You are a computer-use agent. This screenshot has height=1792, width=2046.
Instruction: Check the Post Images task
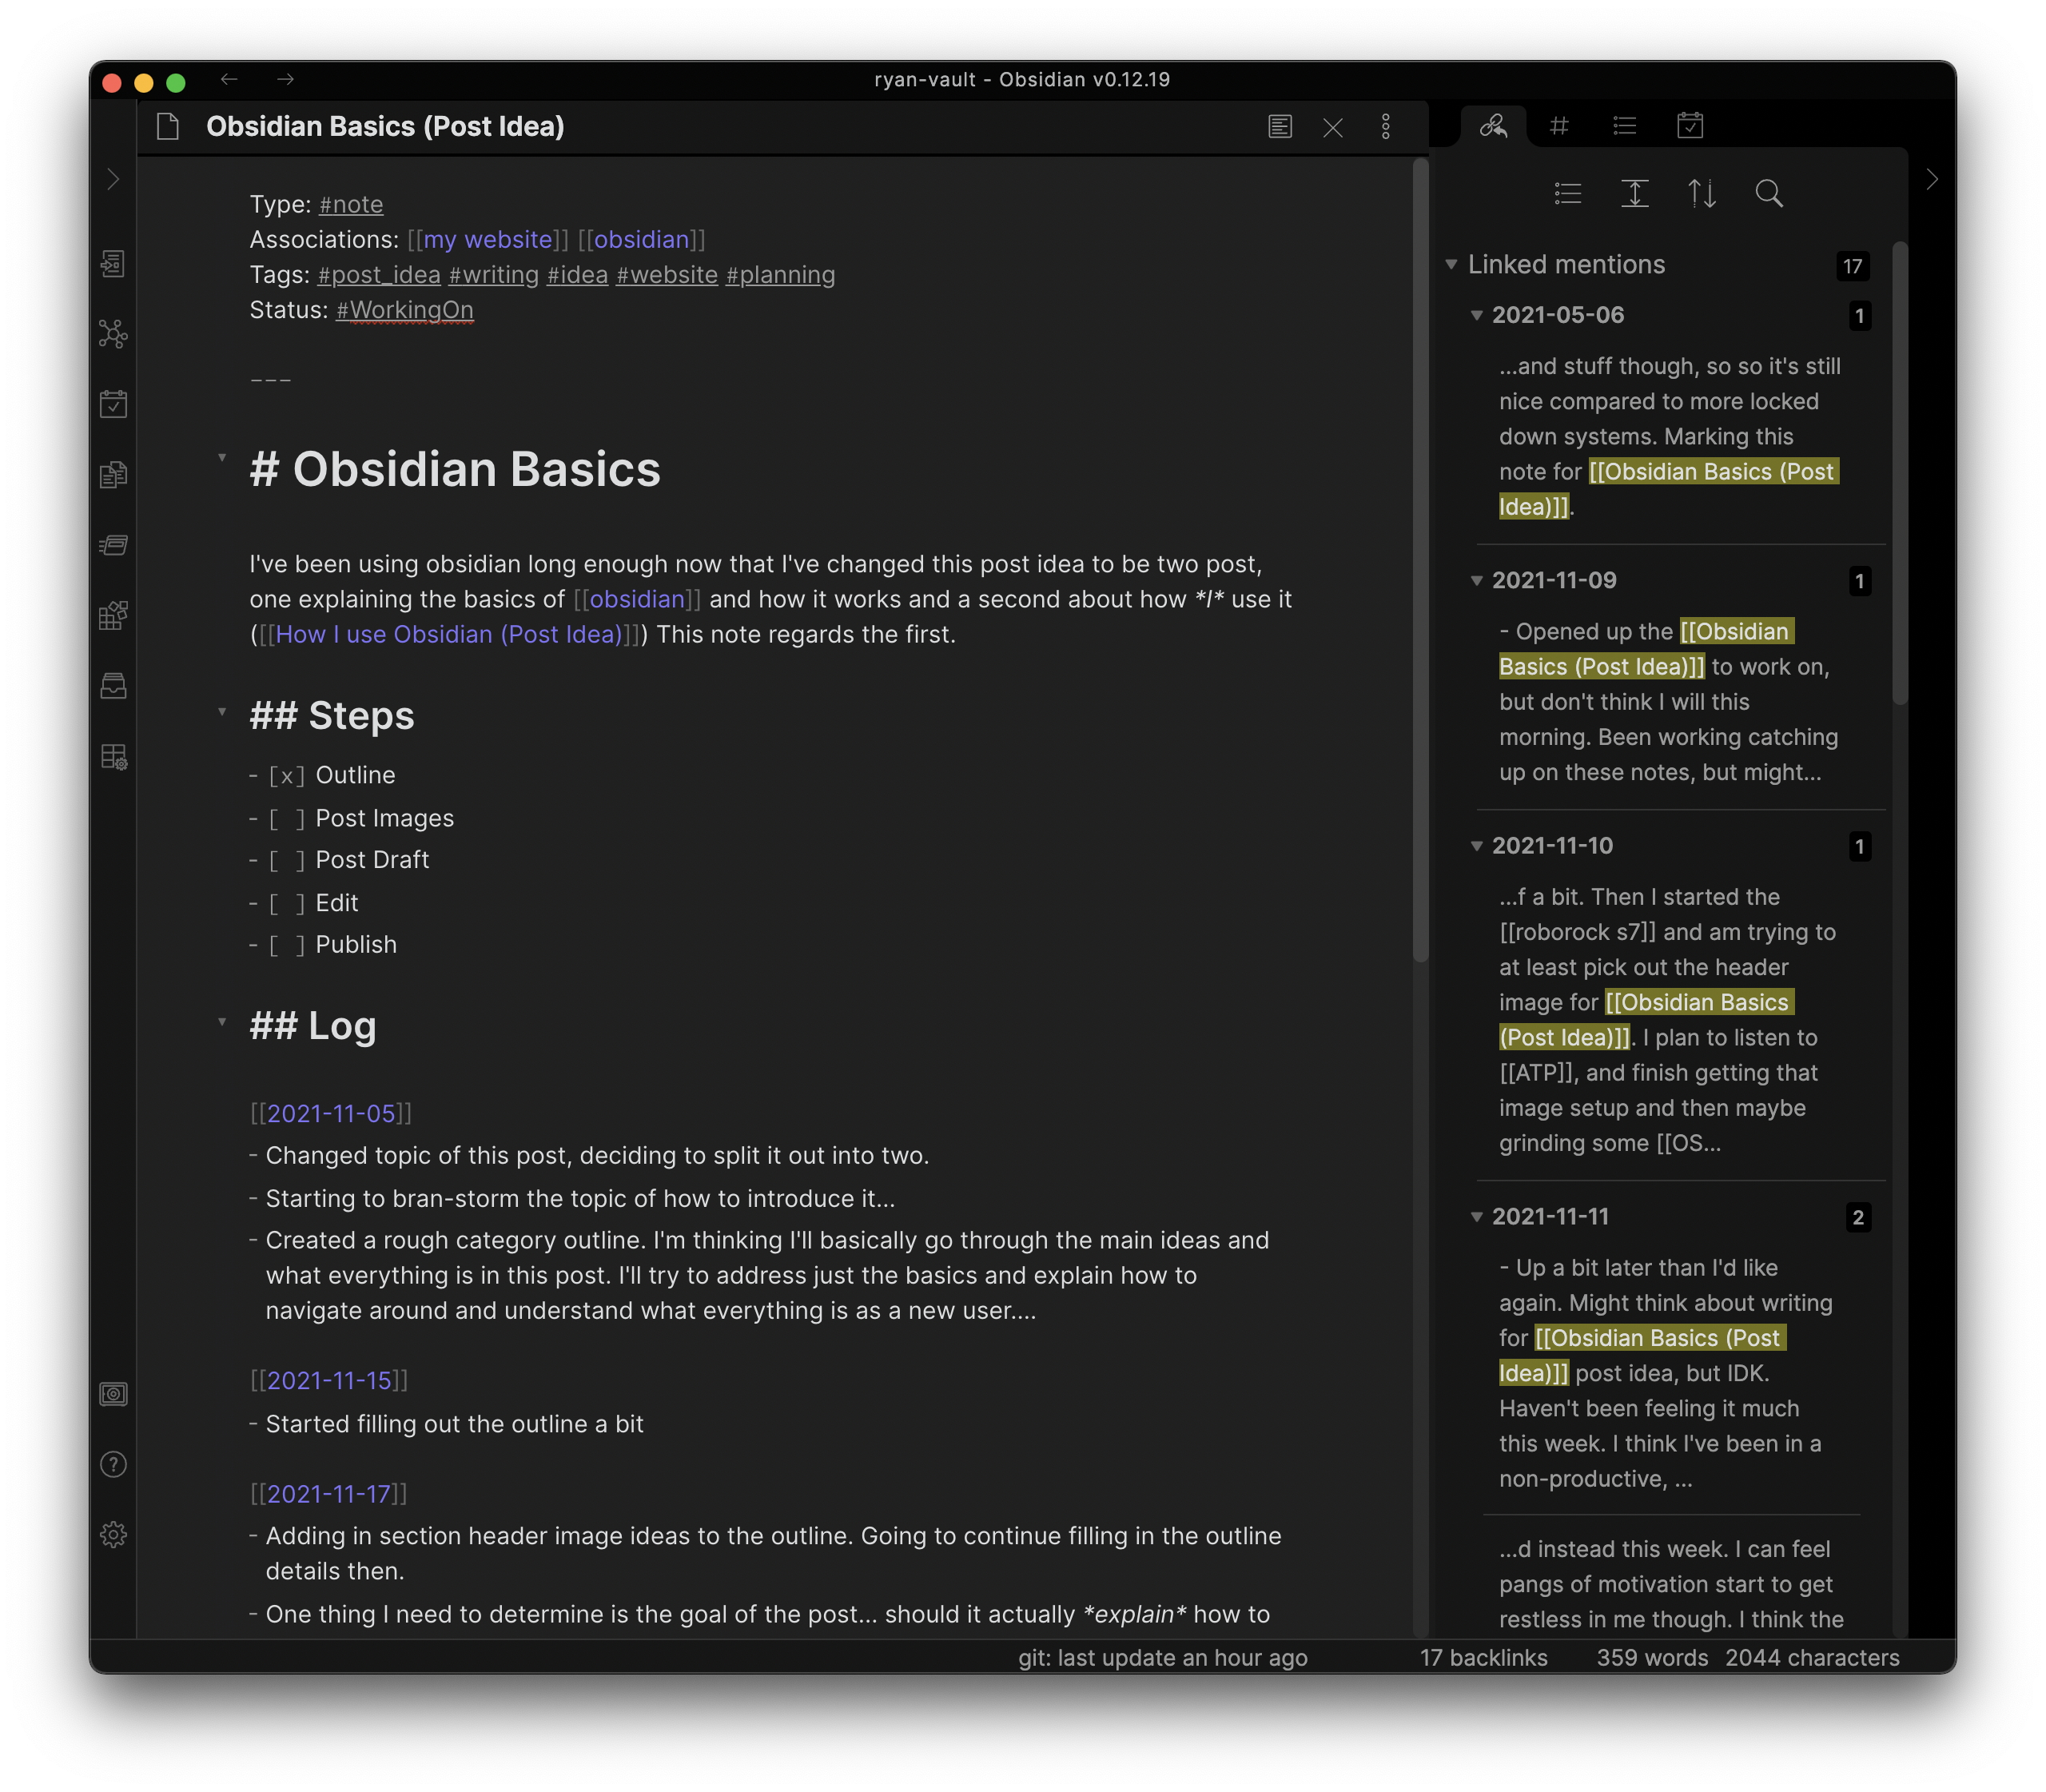coord(286,819)
